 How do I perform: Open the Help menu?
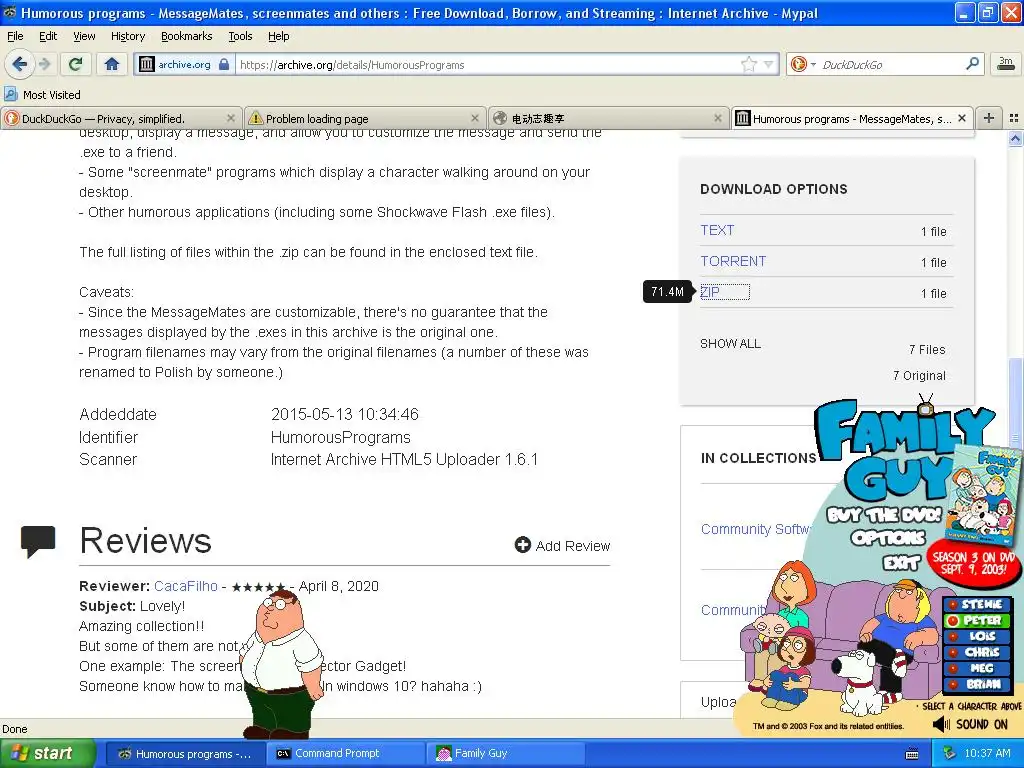[278, 36]
